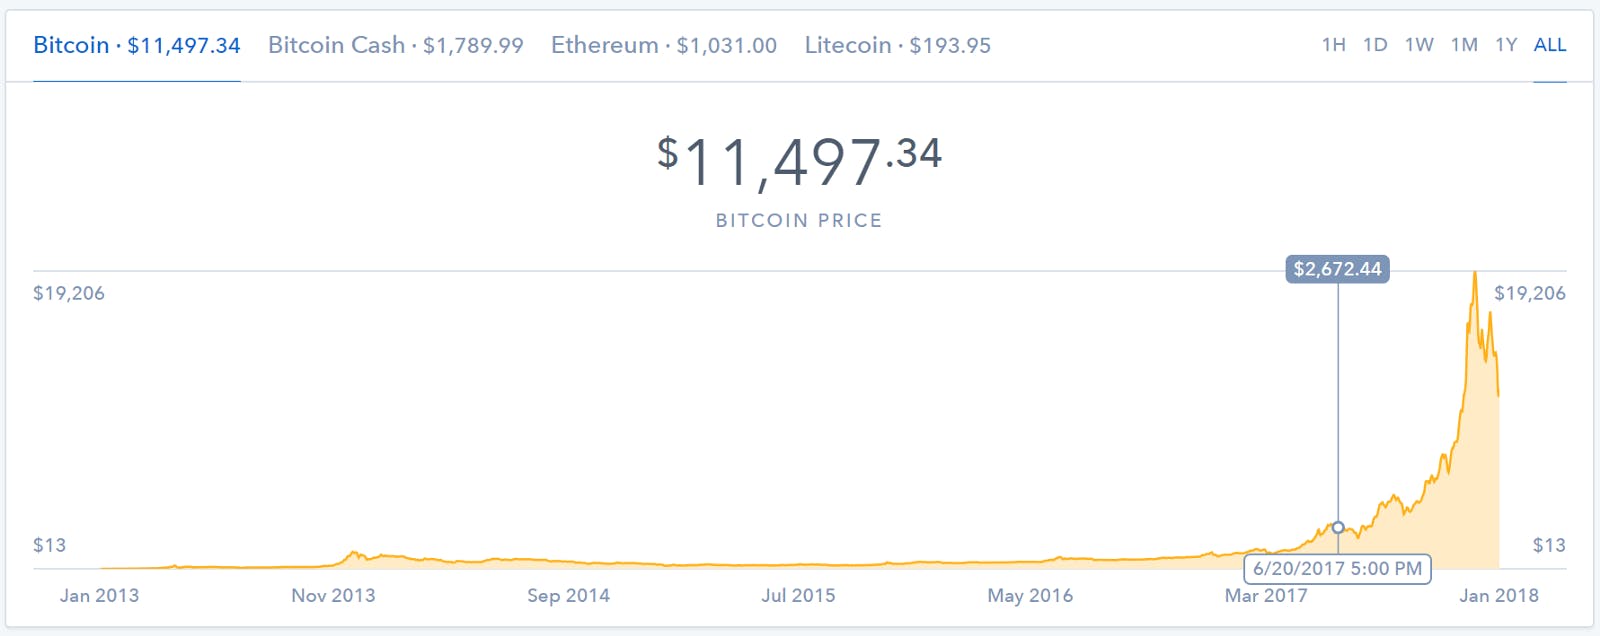Select the 1H time range
The width and height of the screenshot is (1600, 636).
tap(1334, 44)
